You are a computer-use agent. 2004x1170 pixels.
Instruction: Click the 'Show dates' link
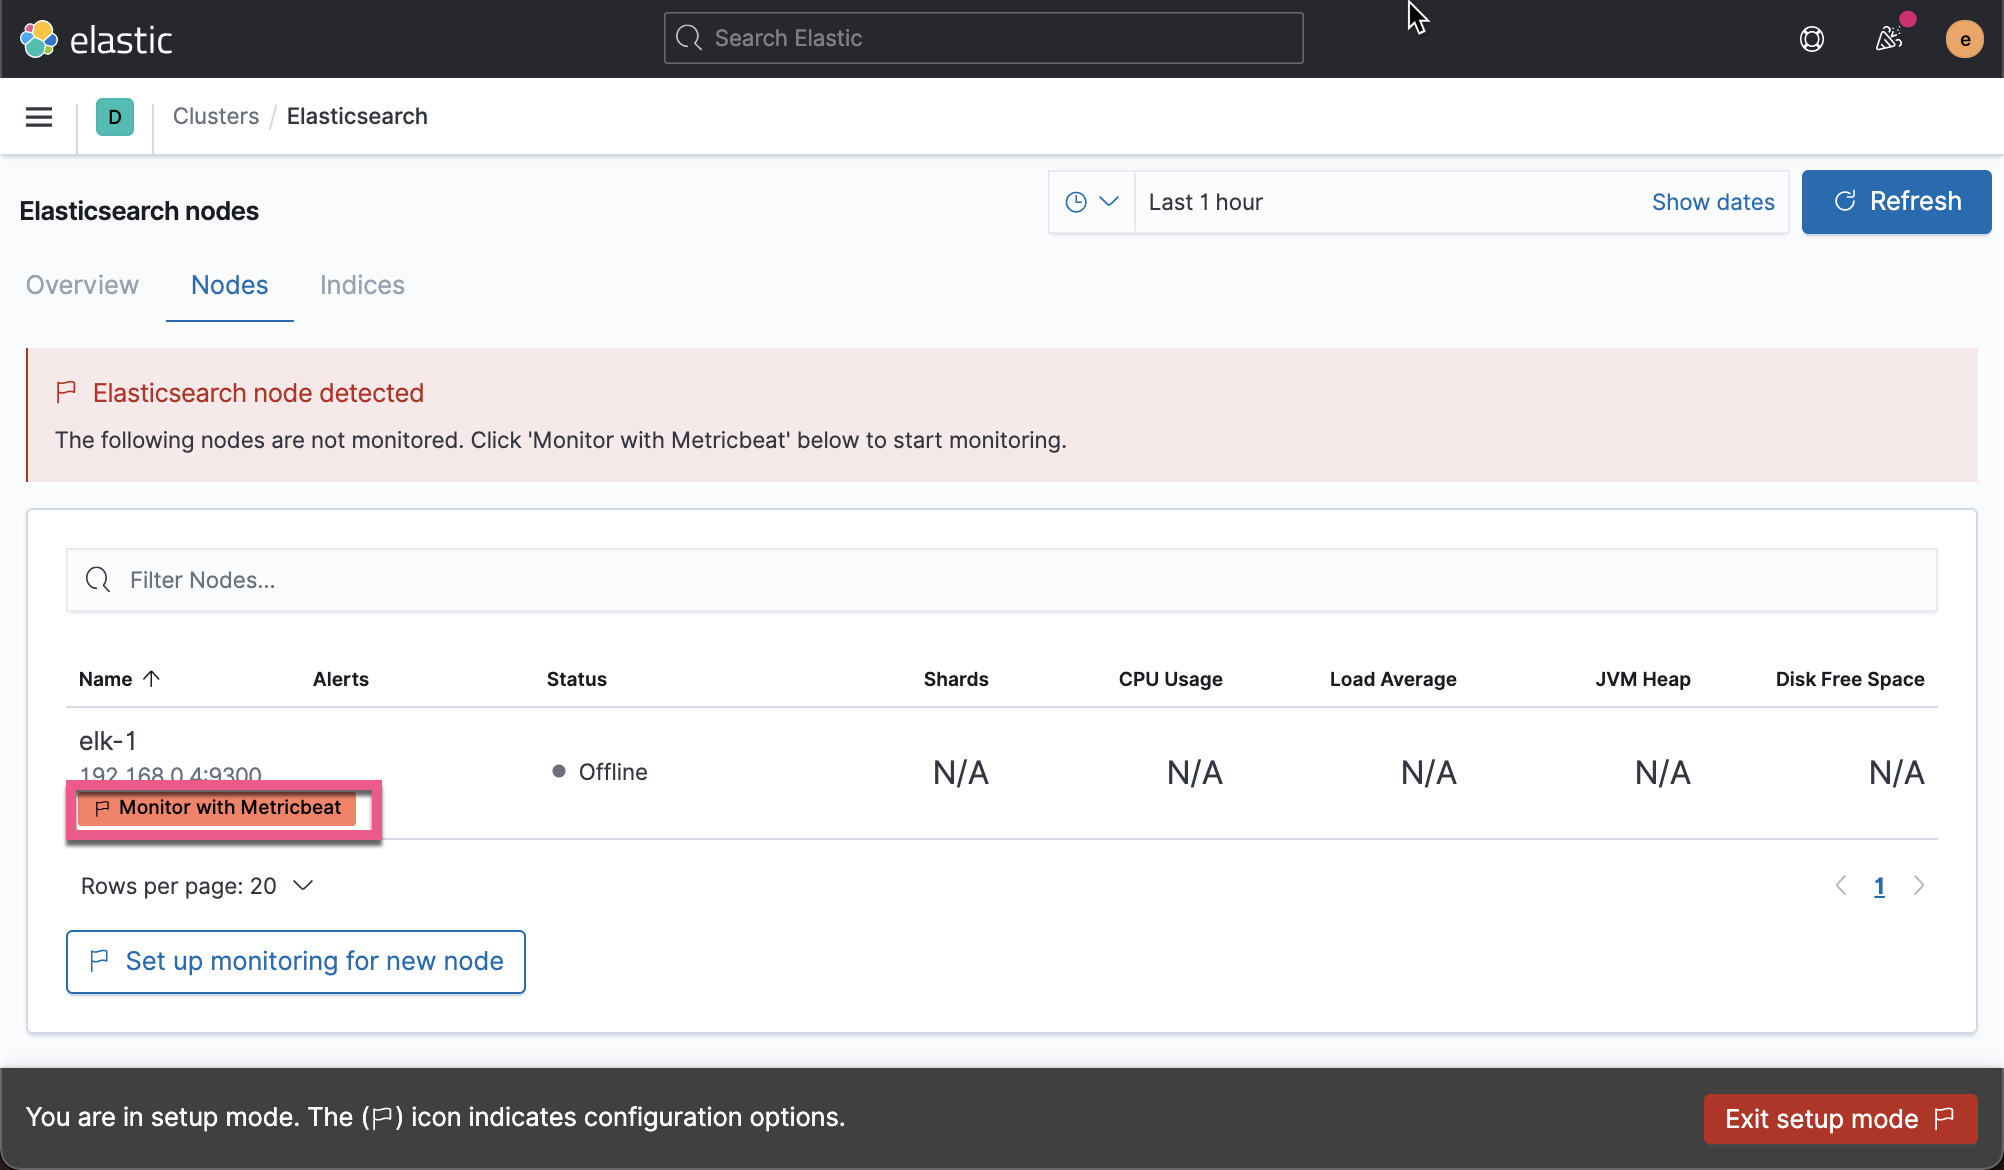(1713, 201)
